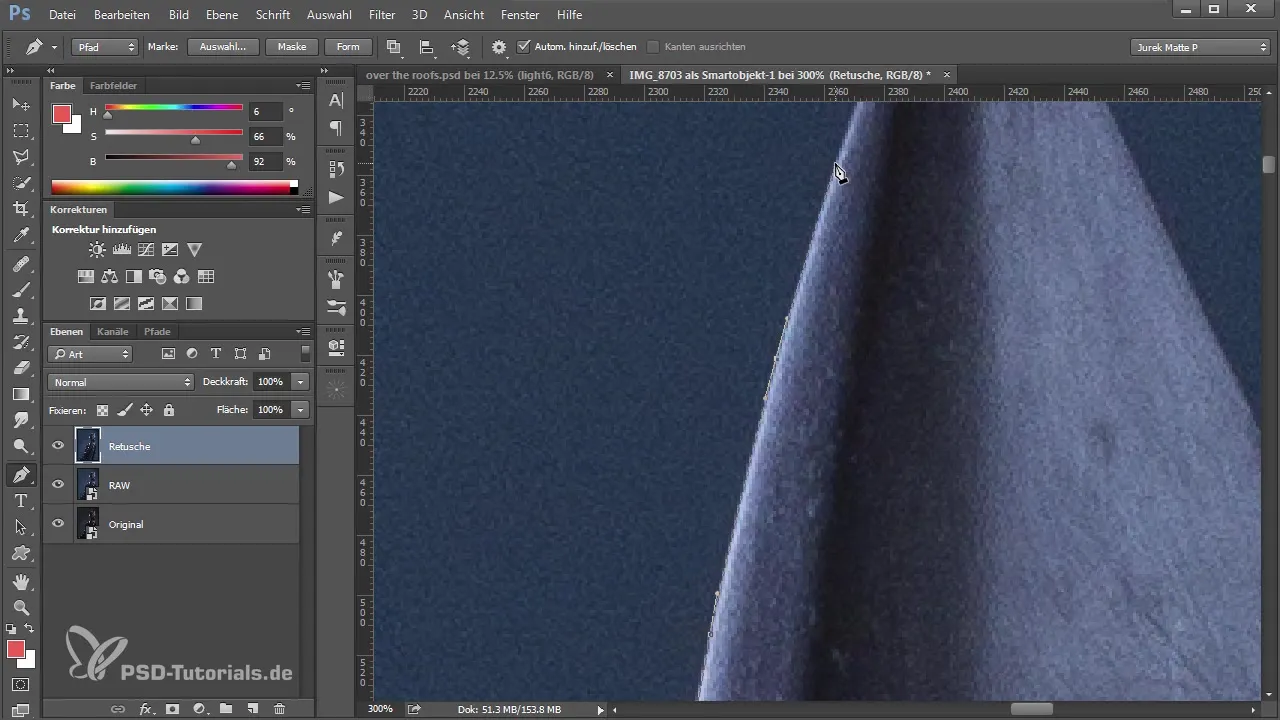Select the Polygonal Lasso tool
1280x720 pixels.
(21, 157)
